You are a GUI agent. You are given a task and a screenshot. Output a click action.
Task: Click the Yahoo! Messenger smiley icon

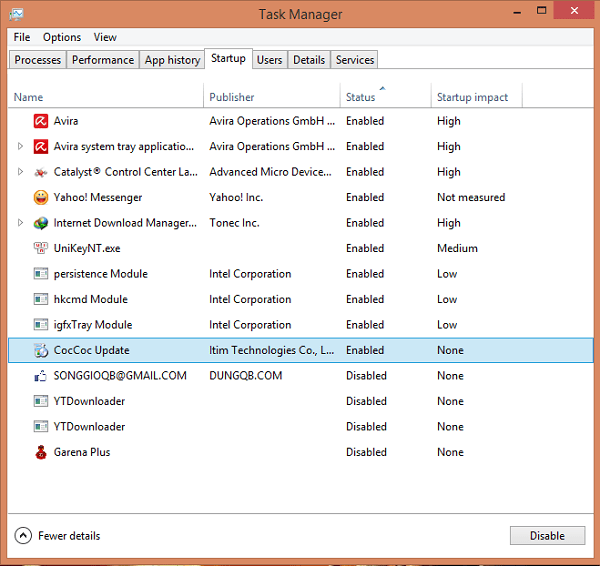(41, 197)
